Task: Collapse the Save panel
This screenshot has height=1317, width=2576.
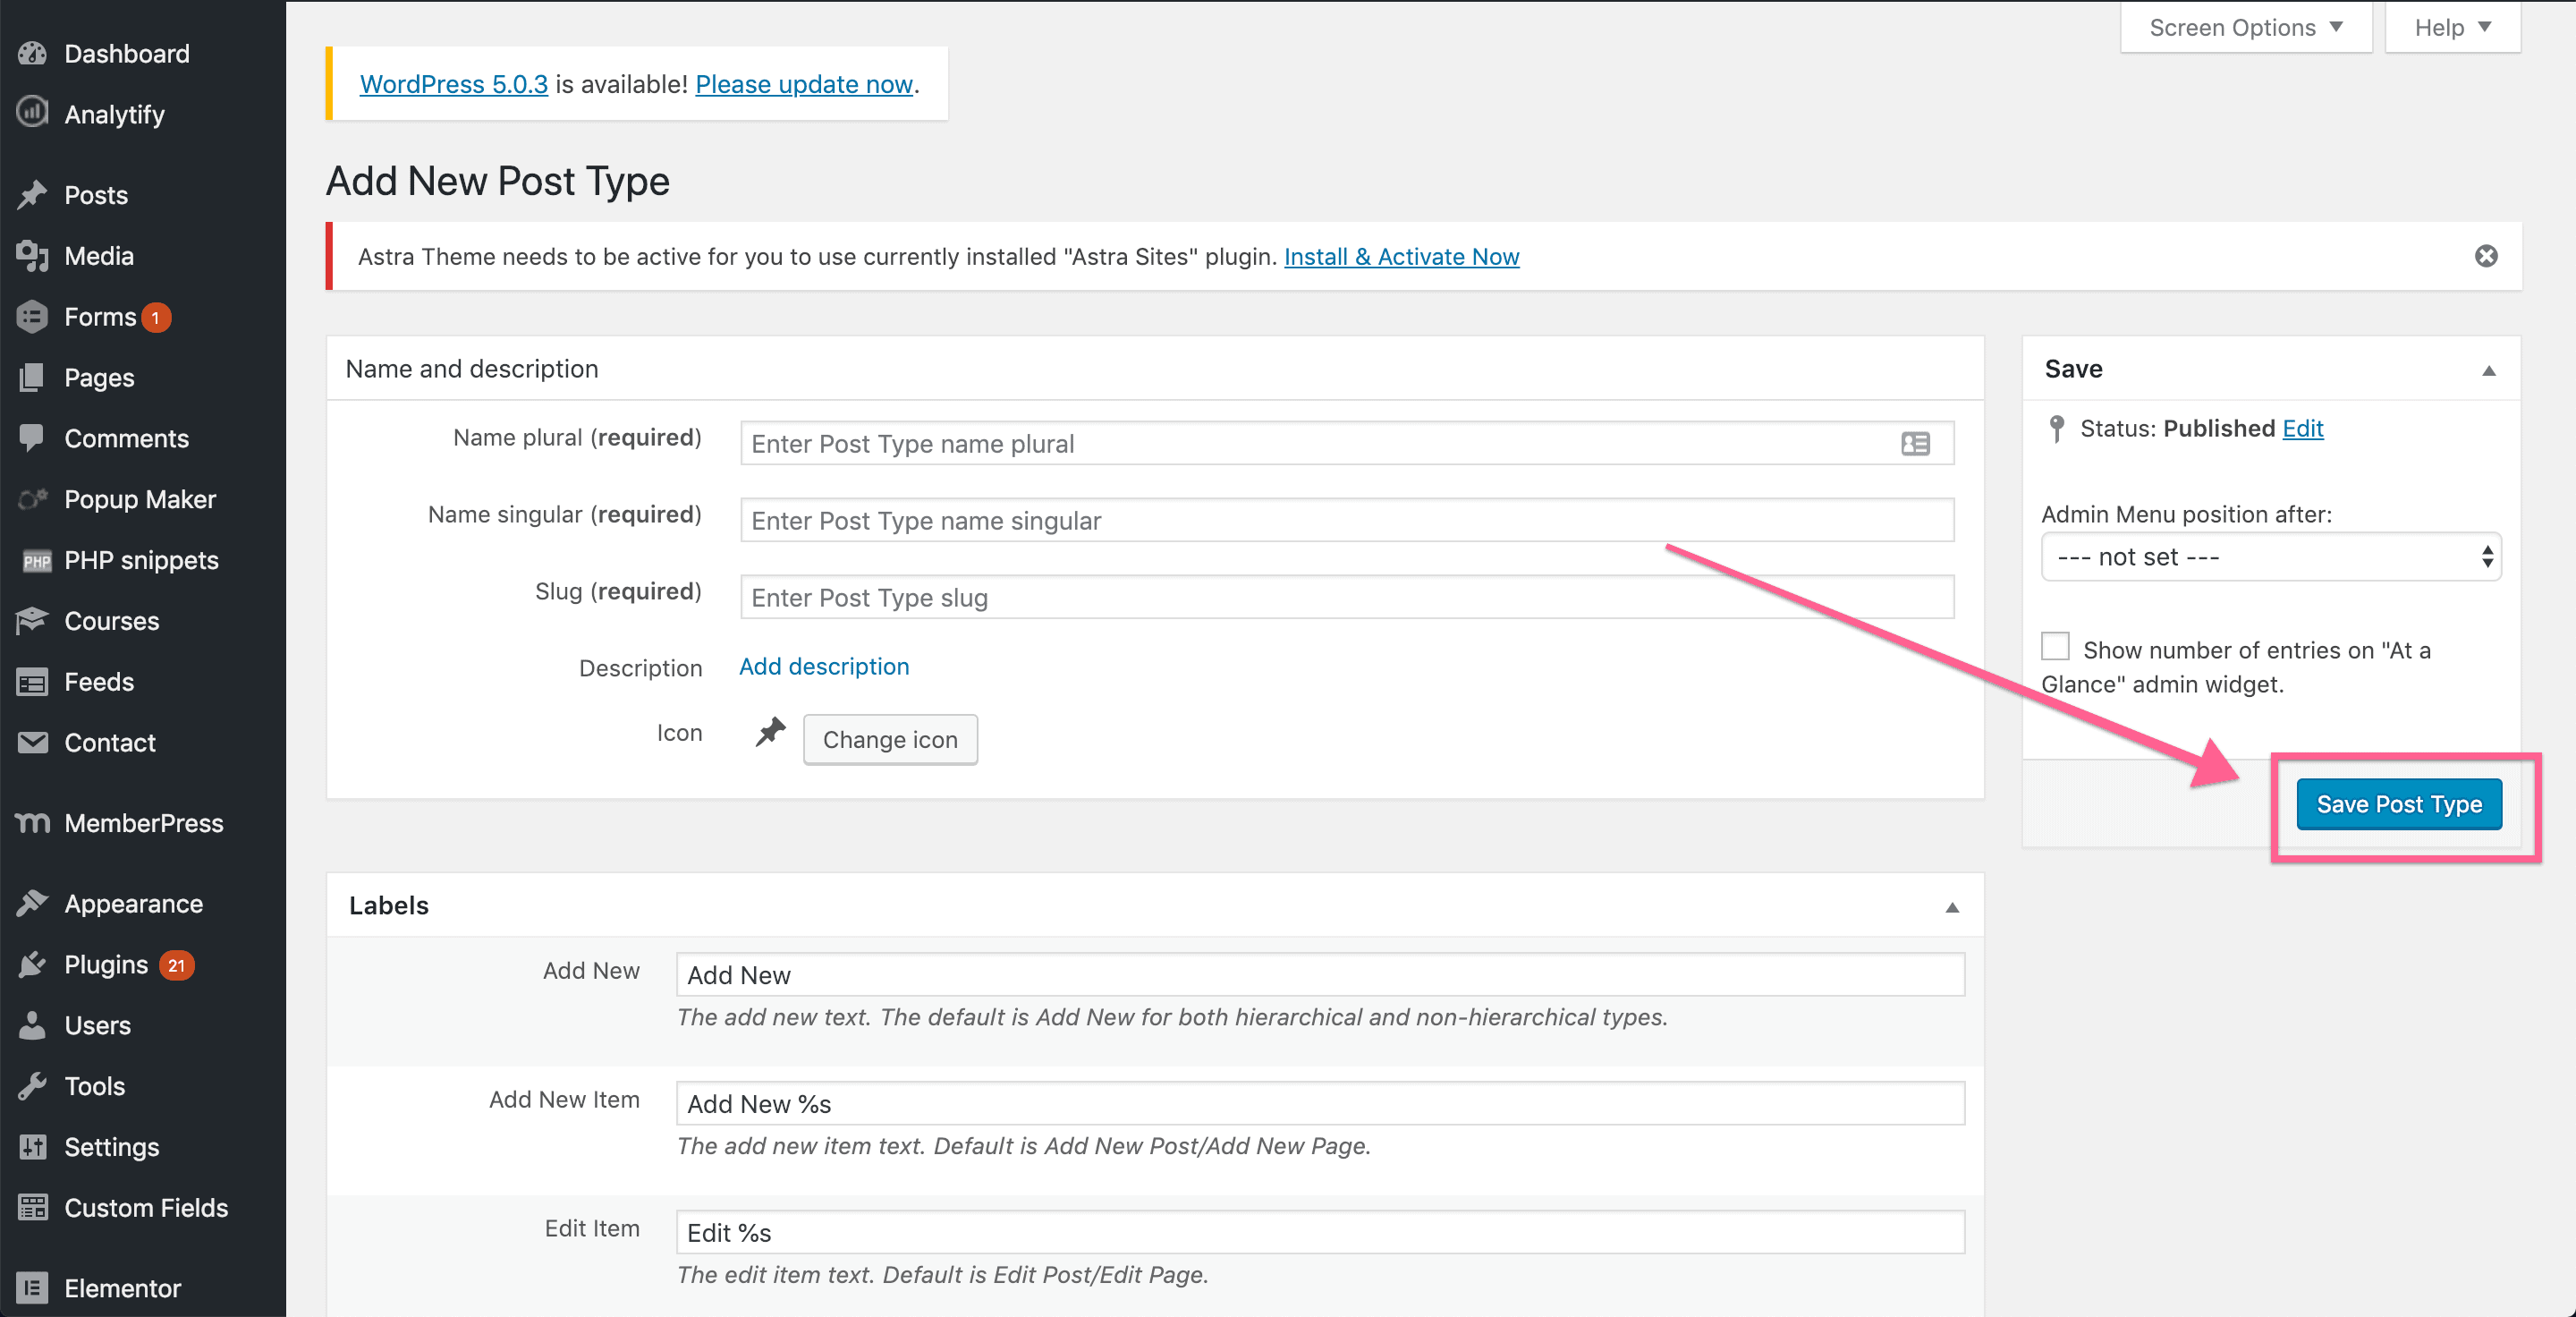Action: point(2489,371)
